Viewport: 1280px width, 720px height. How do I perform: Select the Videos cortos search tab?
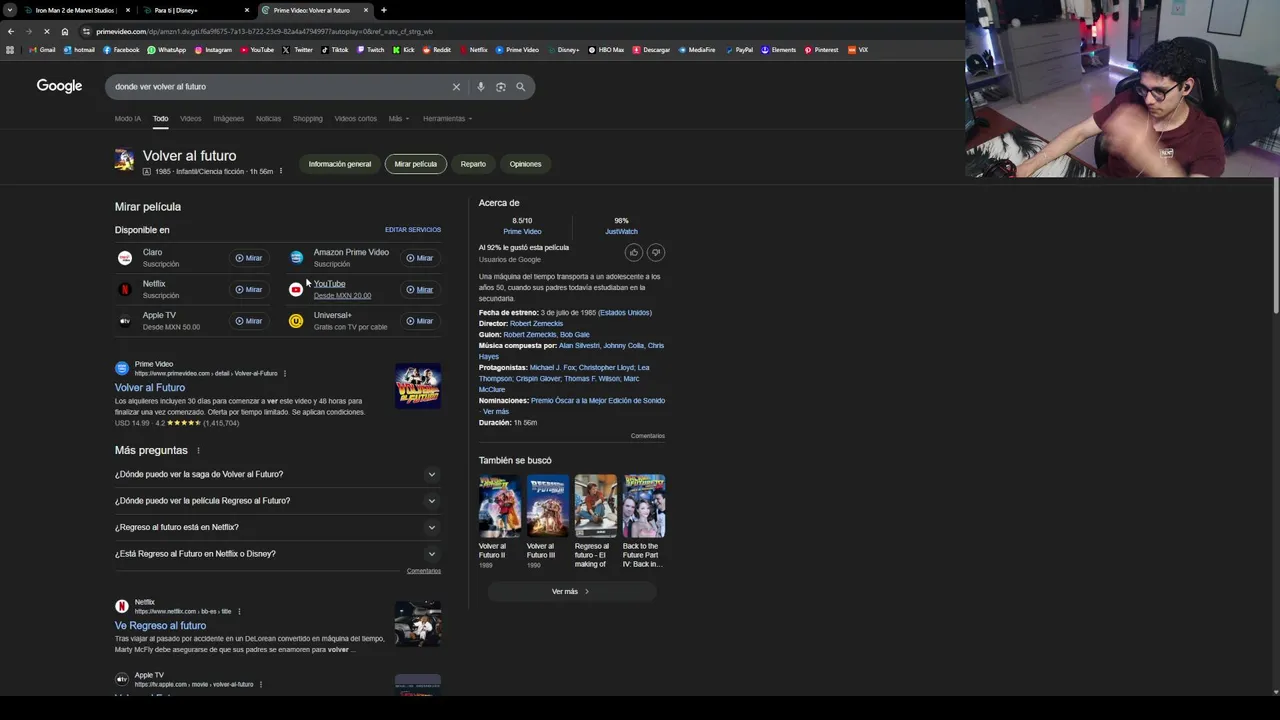pyautogui.click(x=355, y=118)
